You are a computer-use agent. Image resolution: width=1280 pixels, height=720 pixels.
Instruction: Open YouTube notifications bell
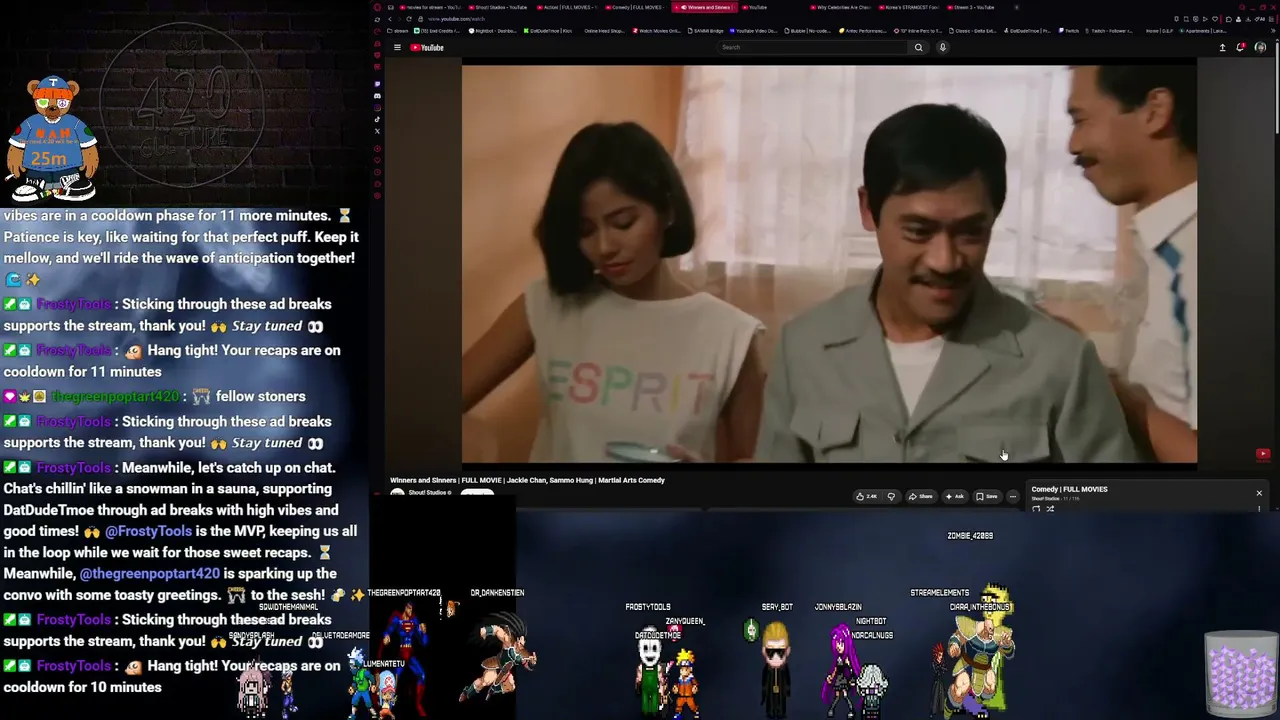pyautogui.click(x=1241, y=47)
